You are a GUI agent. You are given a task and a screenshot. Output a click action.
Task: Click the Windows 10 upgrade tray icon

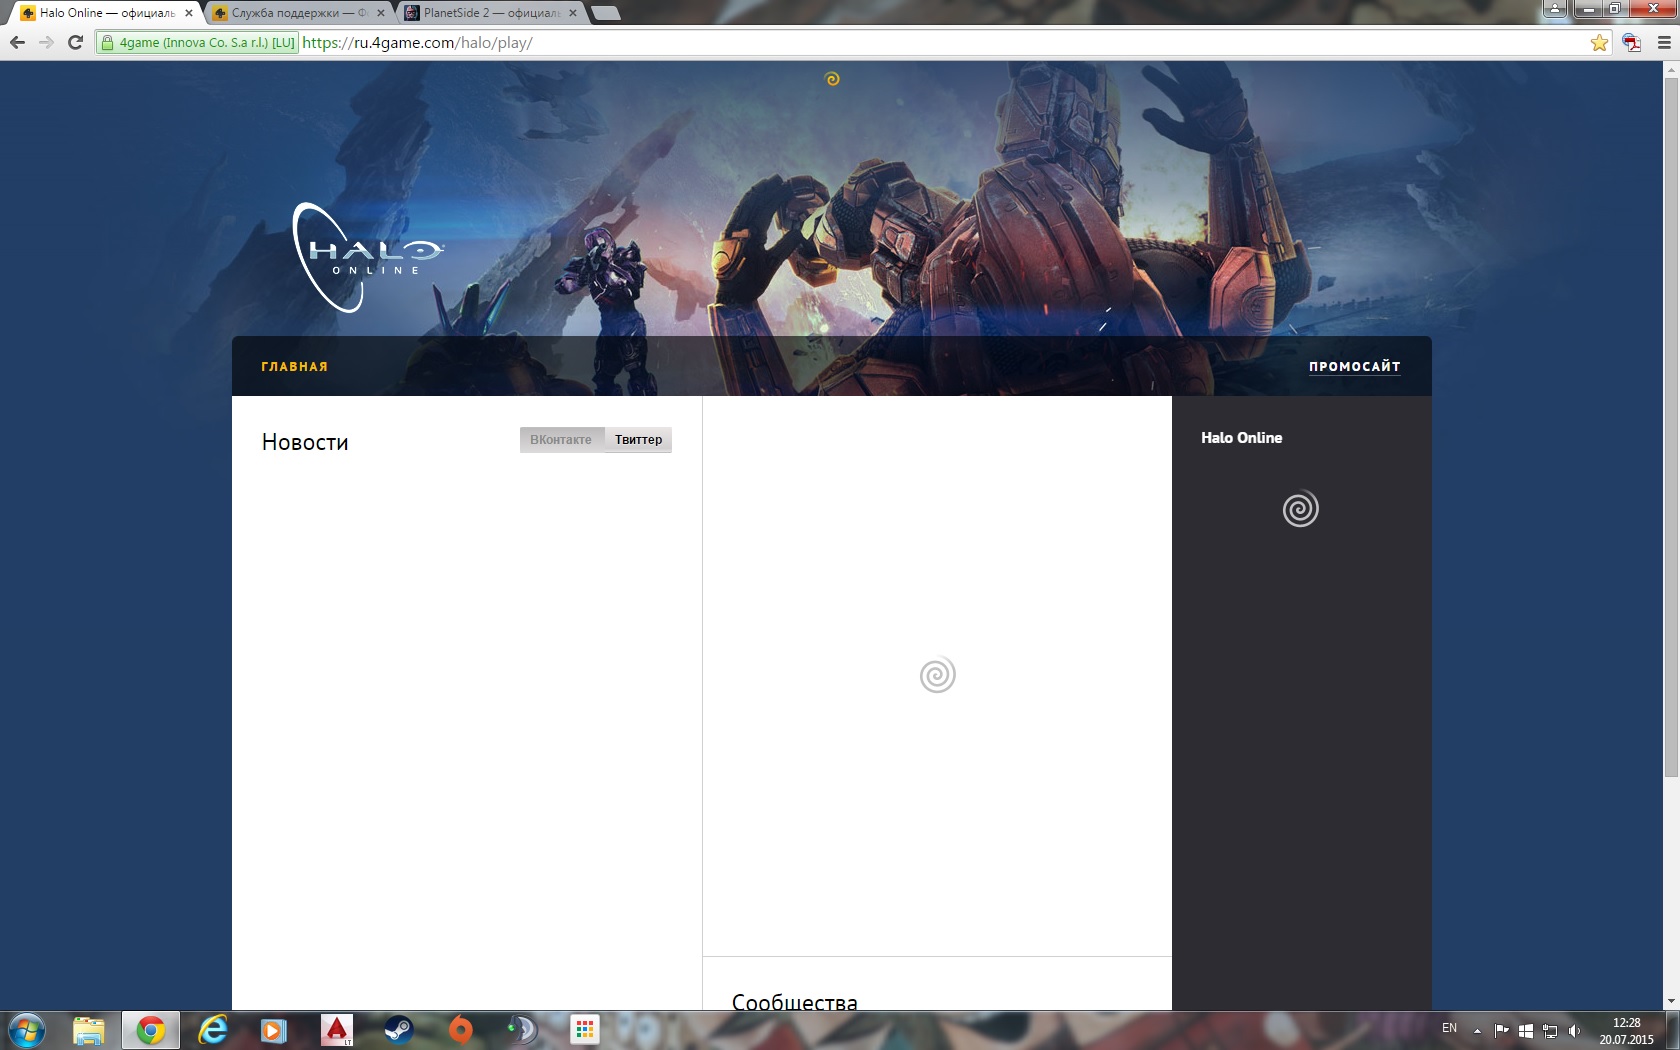[1526, 1031]
